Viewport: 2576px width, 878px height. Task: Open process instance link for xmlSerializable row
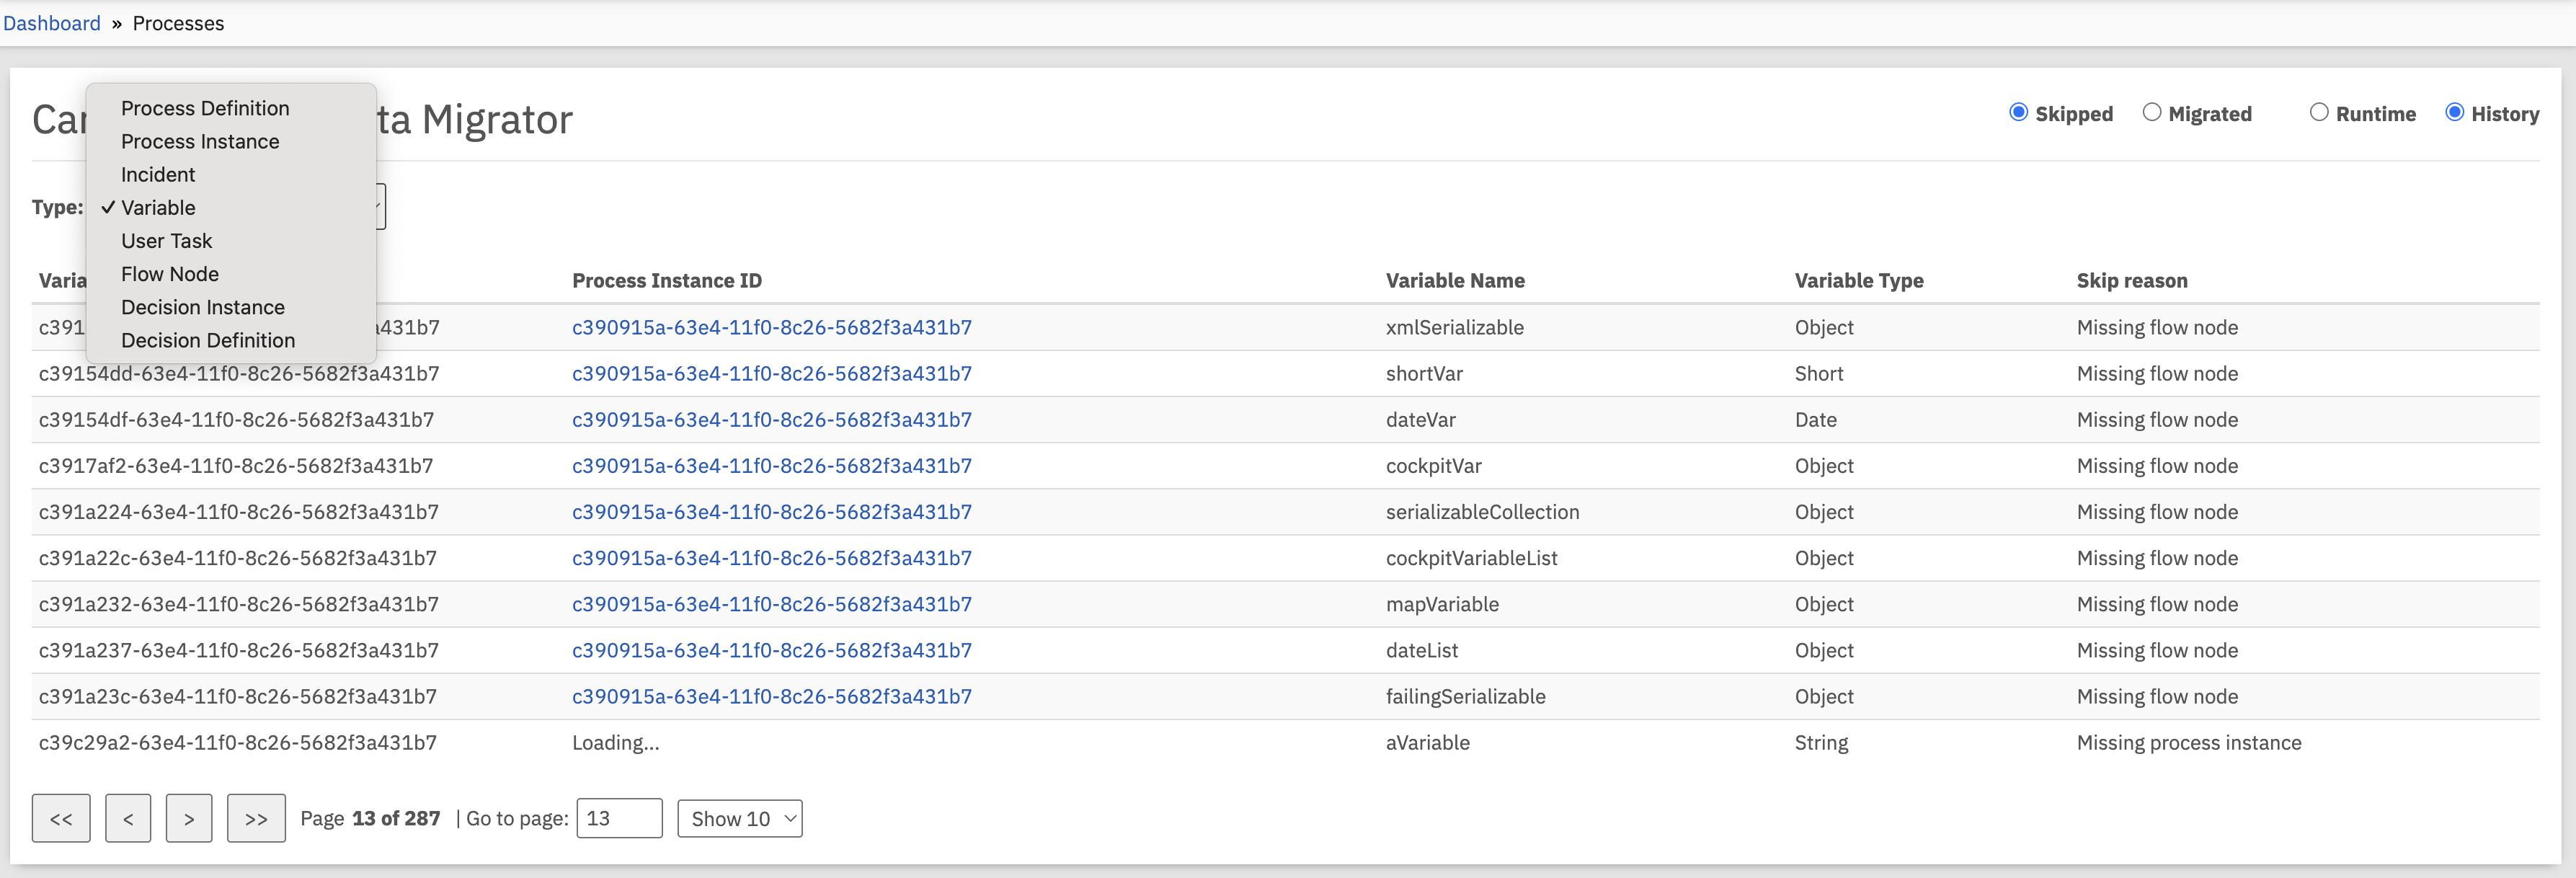coord(771,327)
